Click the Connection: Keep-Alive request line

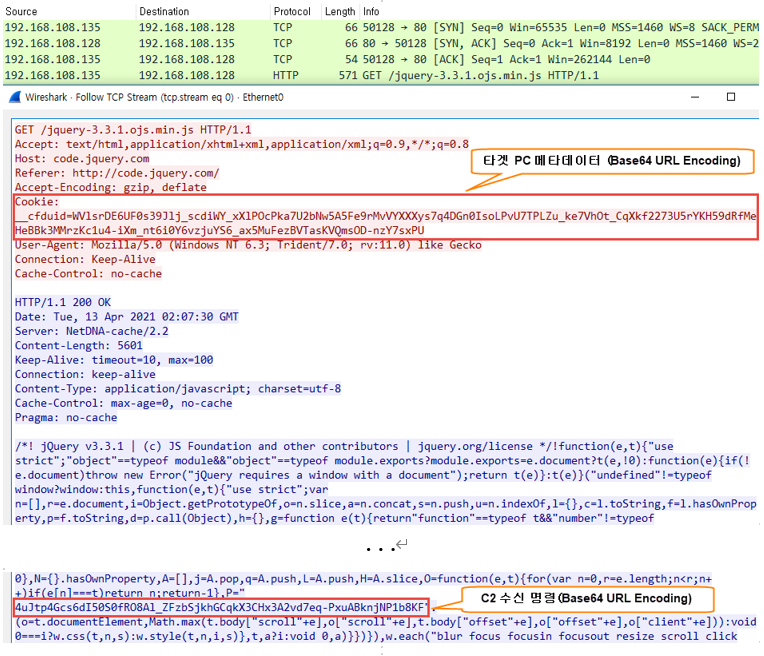(x=85, y=259)
